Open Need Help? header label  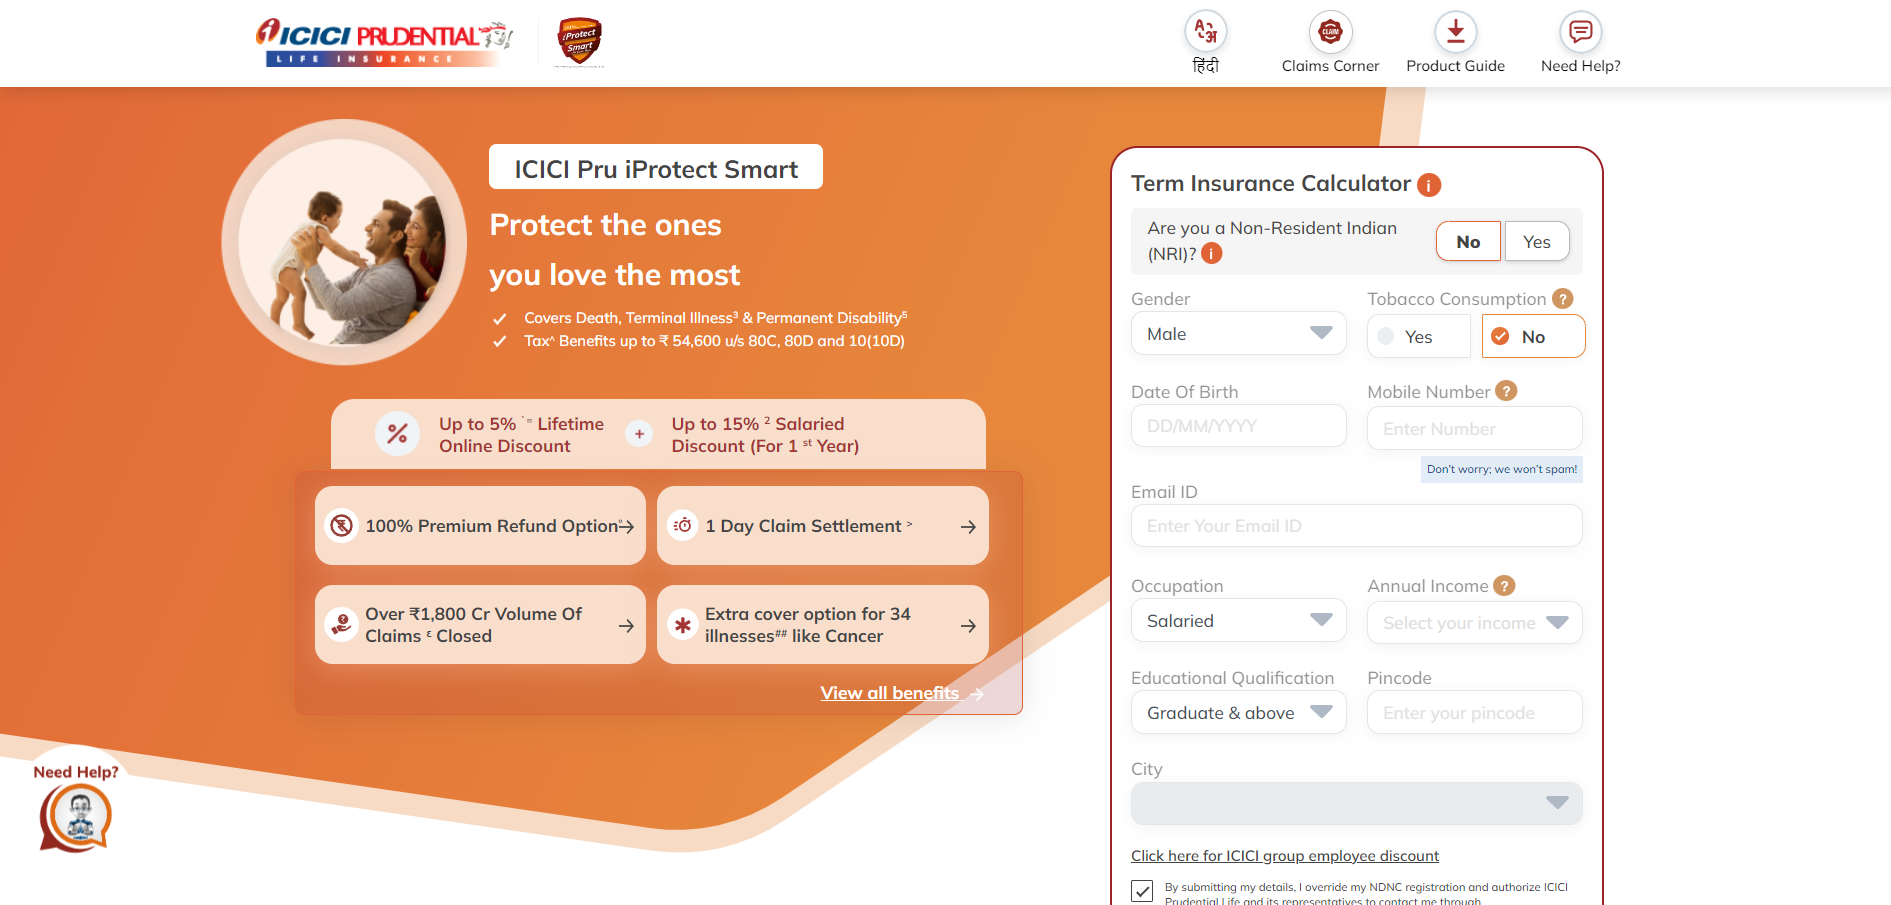[1580, 66]
